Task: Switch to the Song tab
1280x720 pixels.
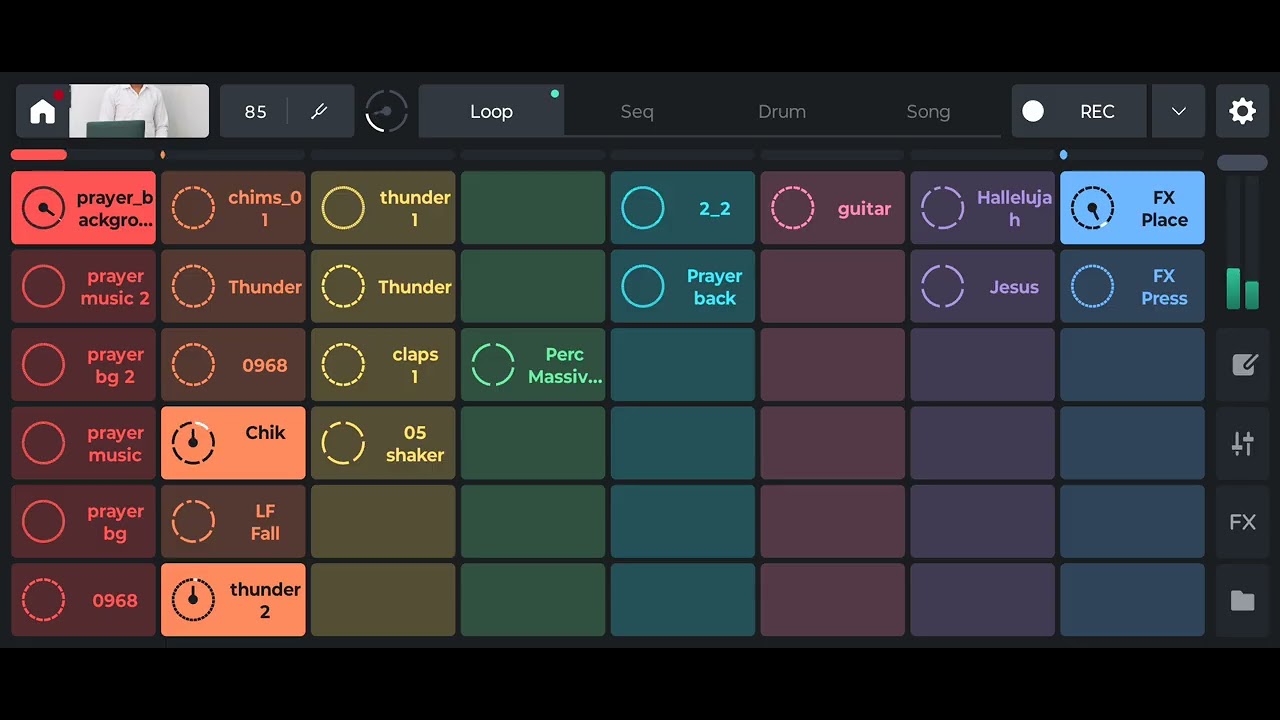Action: [x=928, y=111]
